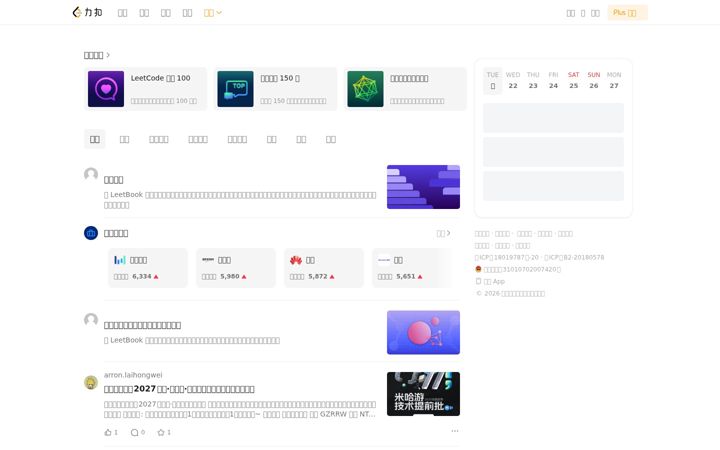720x450 pixels.
Task: Click arron.laihongwei's yellow avatar
Action: pyautogui.click(x=91, y=382)
